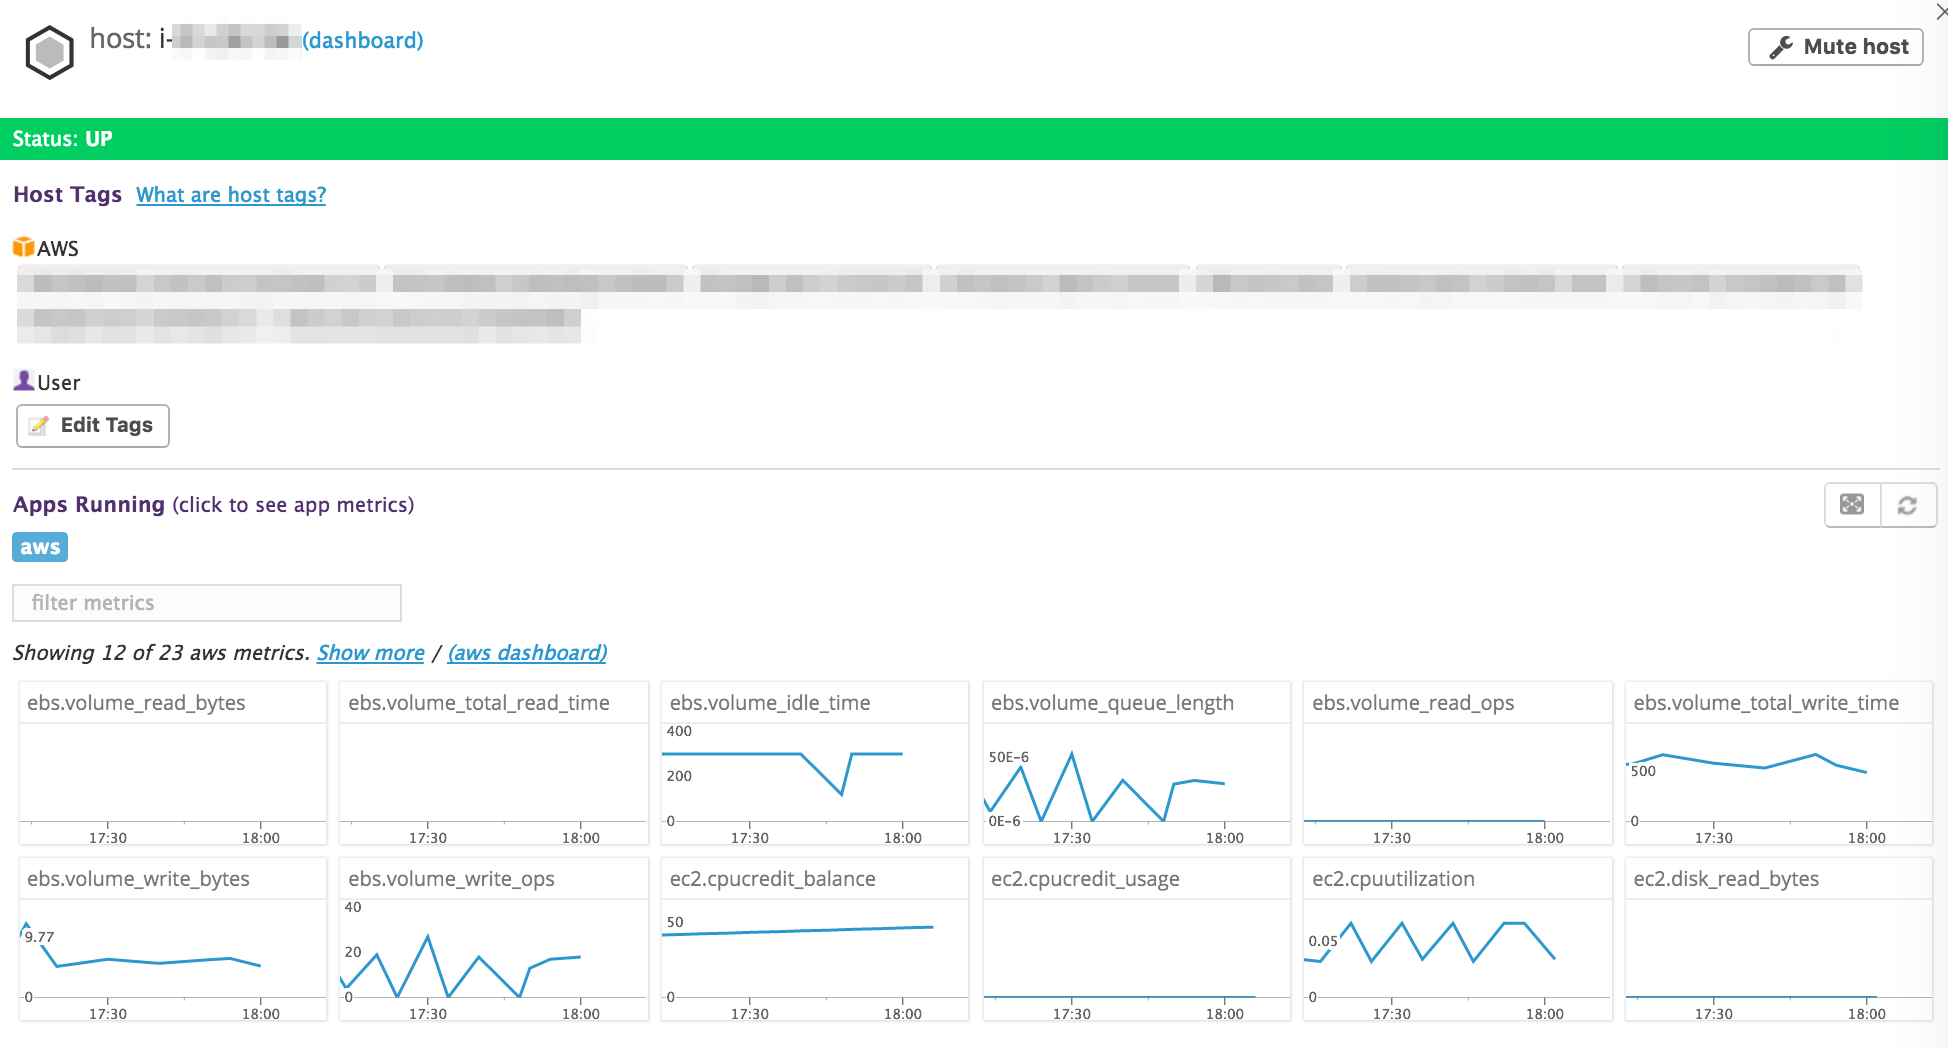The height and width of the screenshot is (1048, 1948).
Task: Select the aws app tag
Action: tap(40, 547)
